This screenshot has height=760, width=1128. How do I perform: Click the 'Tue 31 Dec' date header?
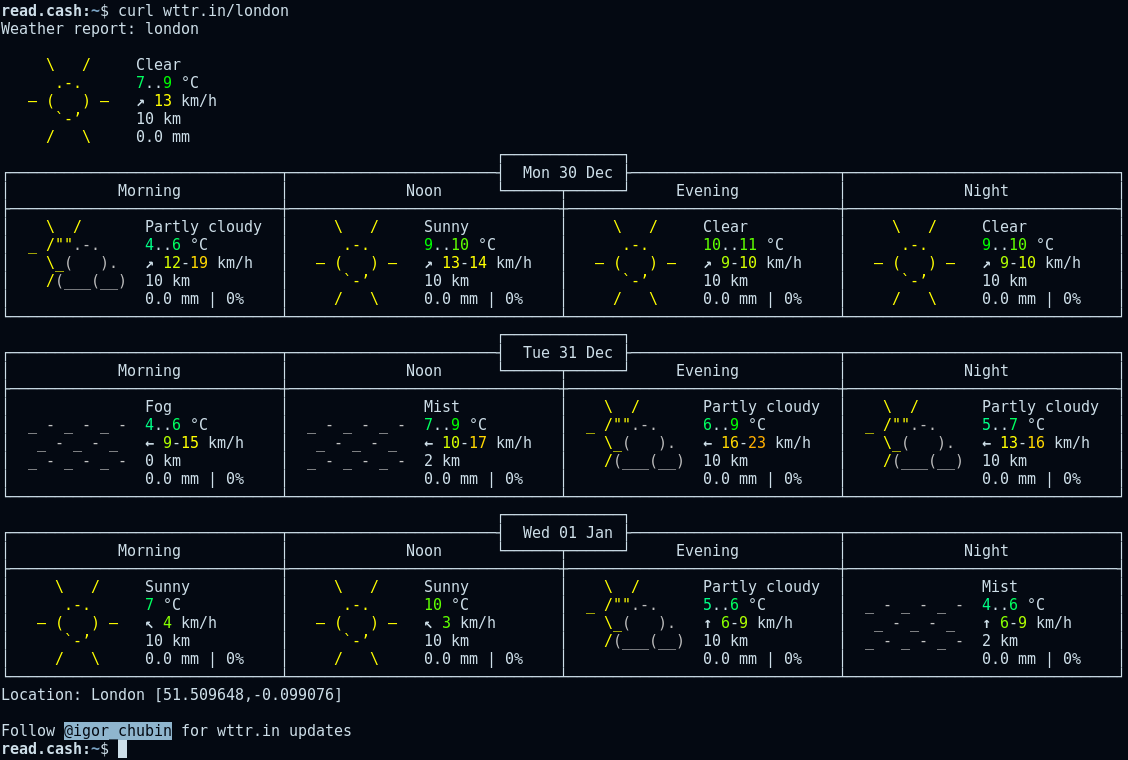(x=568, y=353)
